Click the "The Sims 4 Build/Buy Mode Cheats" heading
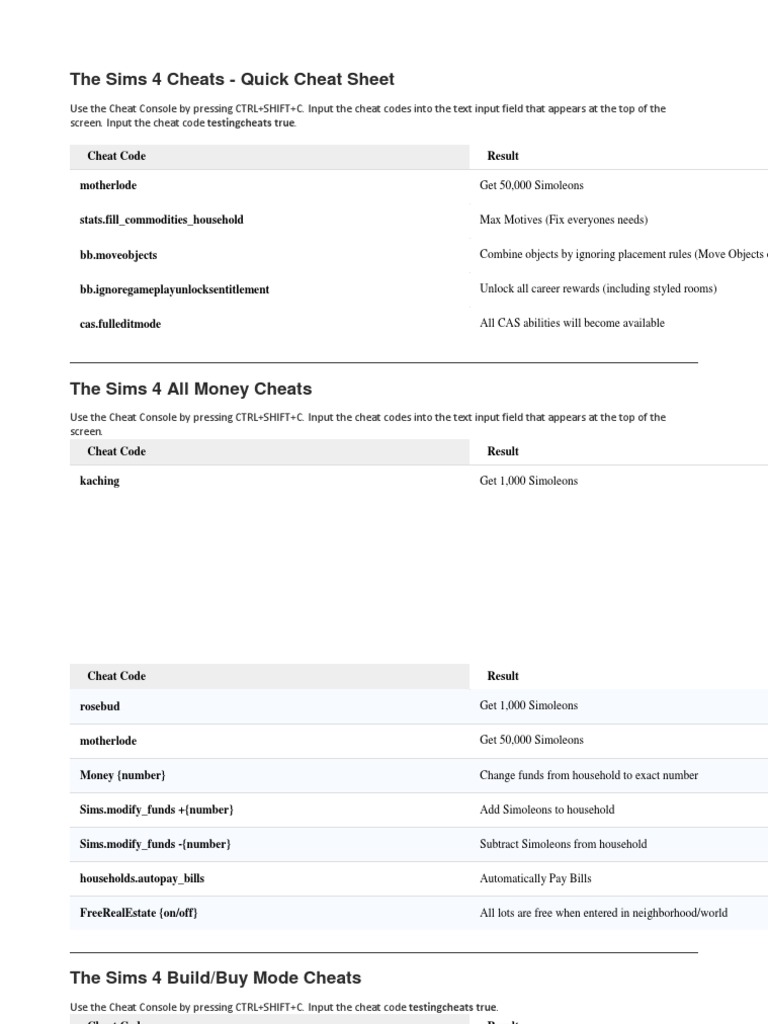This screenshot has width=768, height=1024. click(x=215, y=977)
